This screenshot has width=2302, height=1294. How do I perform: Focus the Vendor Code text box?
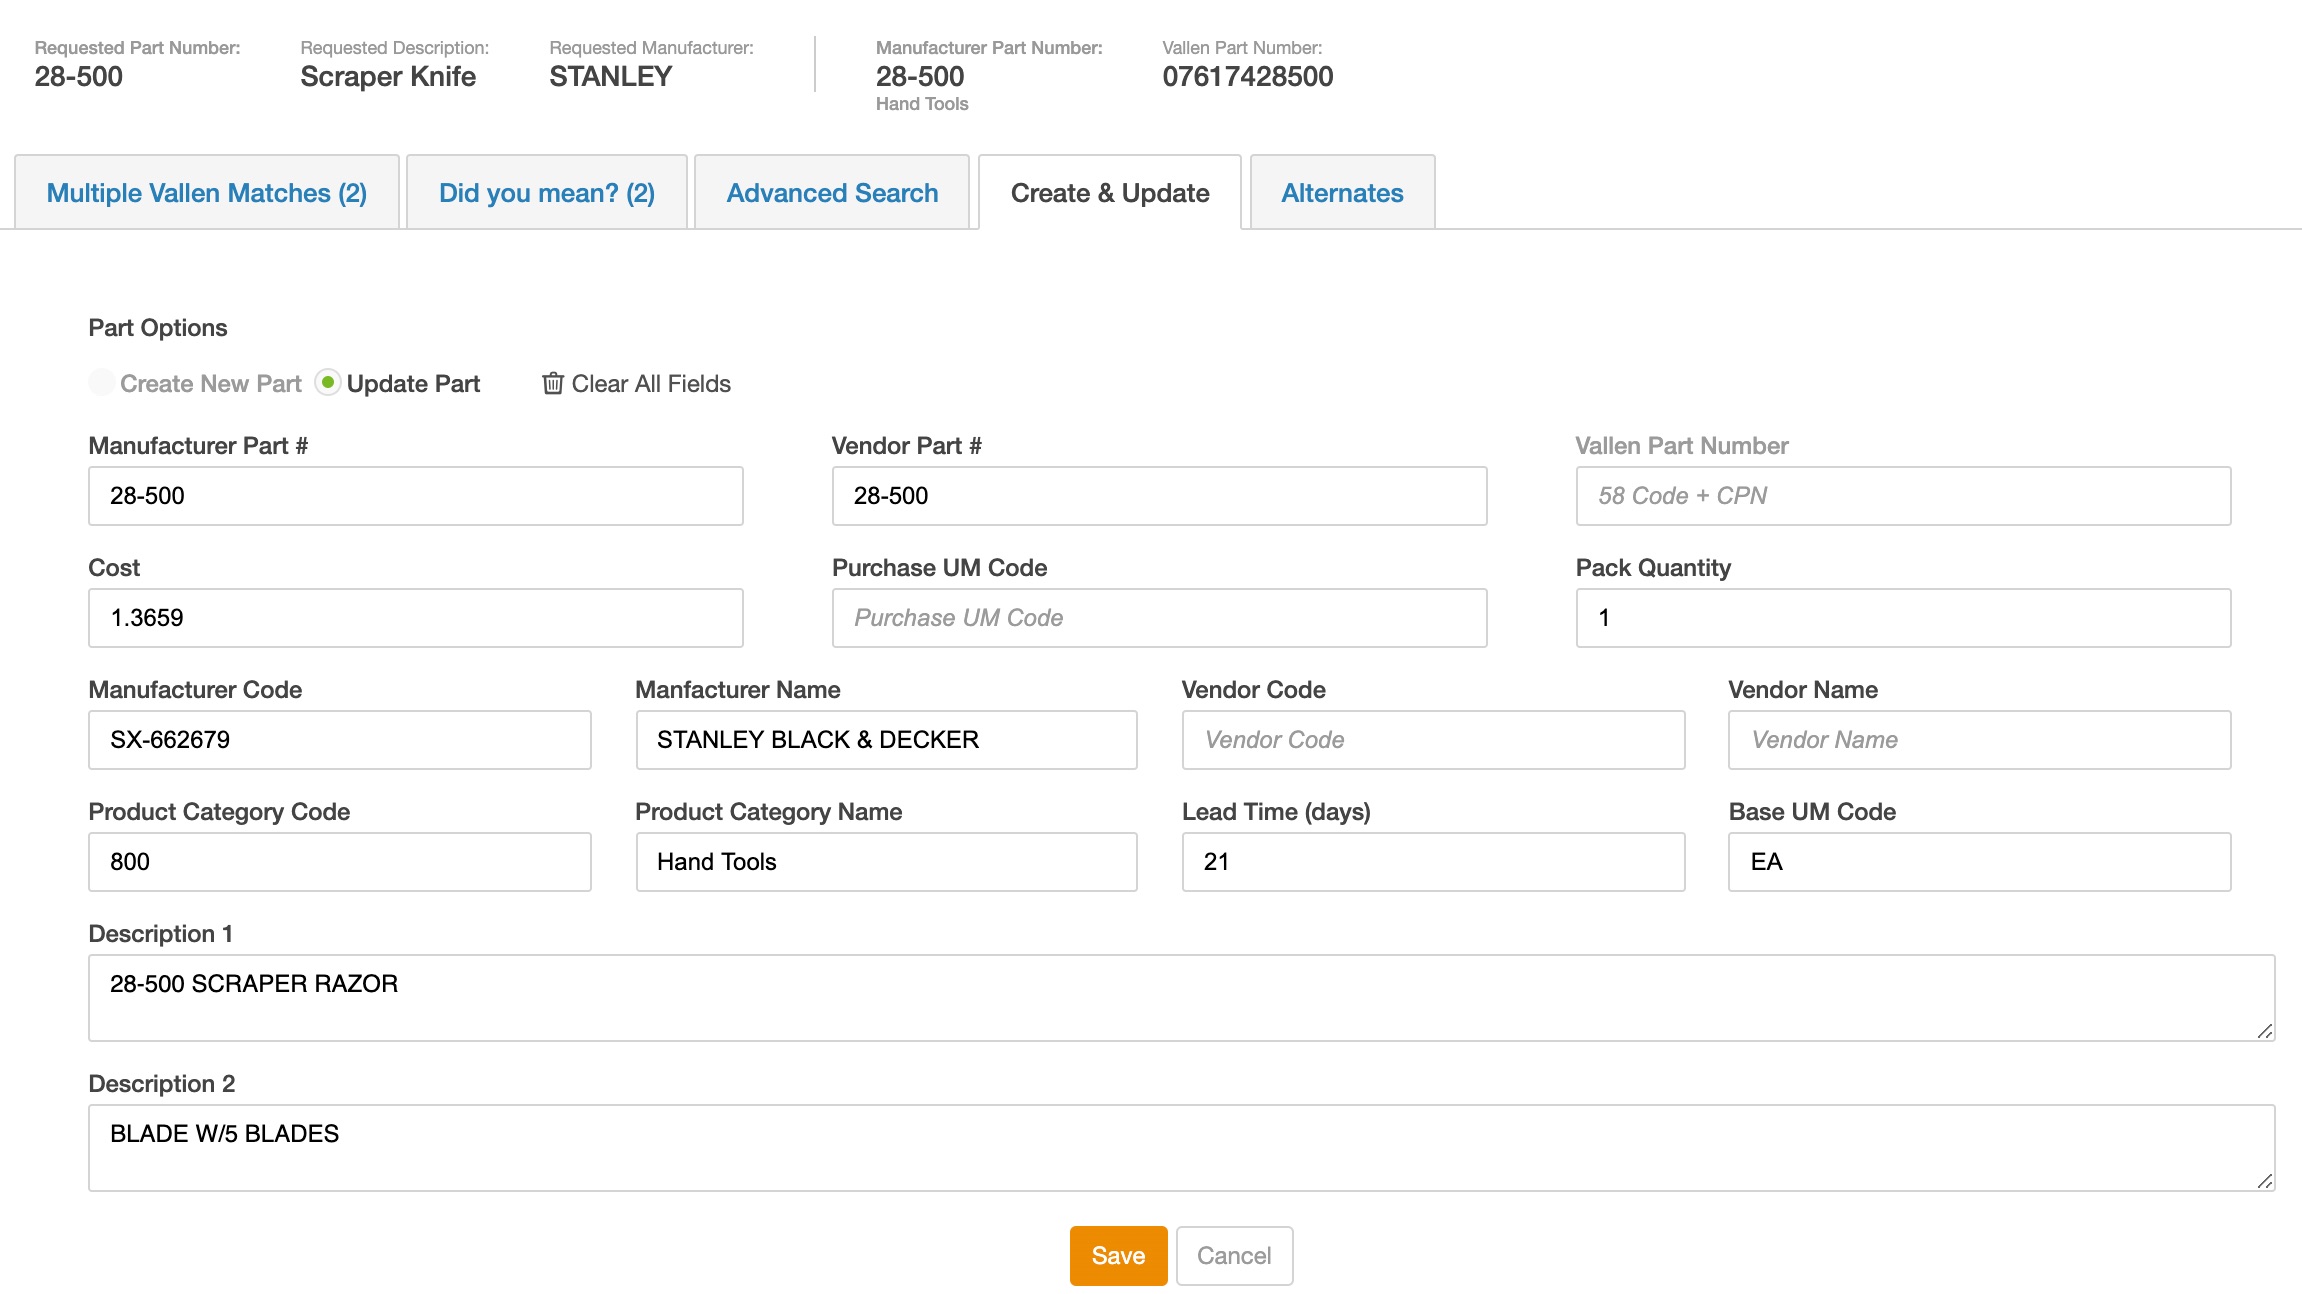1433,740
